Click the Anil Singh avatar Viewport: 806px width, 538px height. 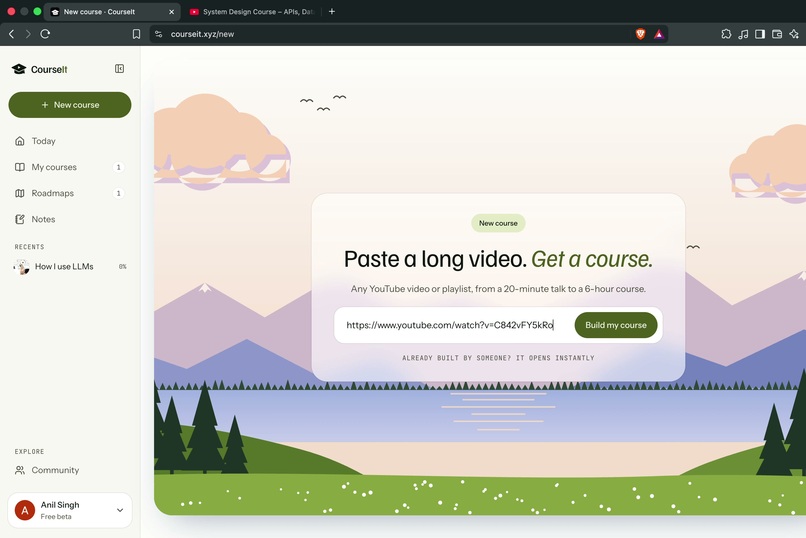point(25,510)
